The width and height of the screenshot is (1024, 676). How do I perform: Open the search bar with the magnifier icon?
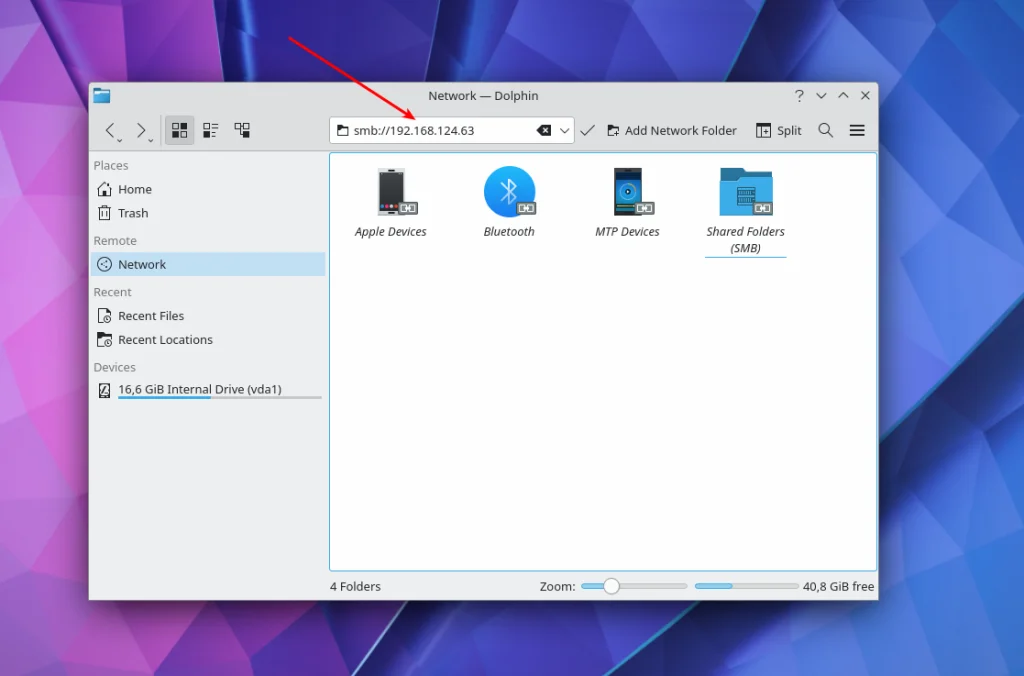tap(826, 130)
